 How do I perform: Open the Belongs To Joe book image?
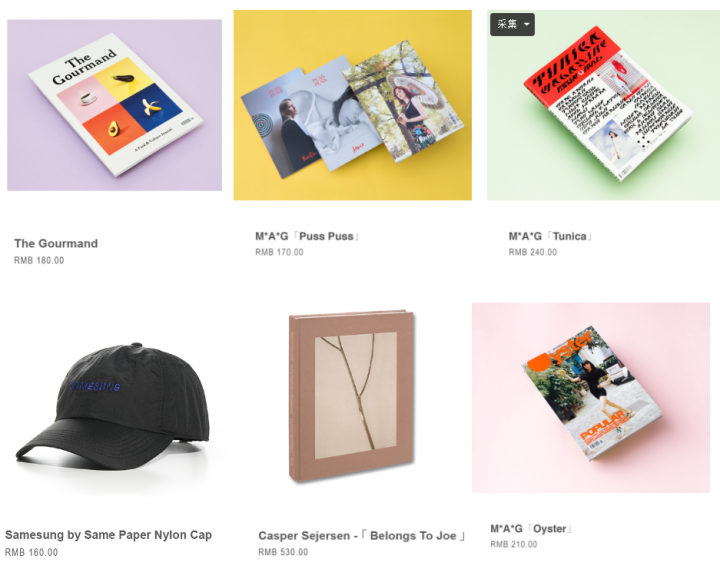coord(352,397)
